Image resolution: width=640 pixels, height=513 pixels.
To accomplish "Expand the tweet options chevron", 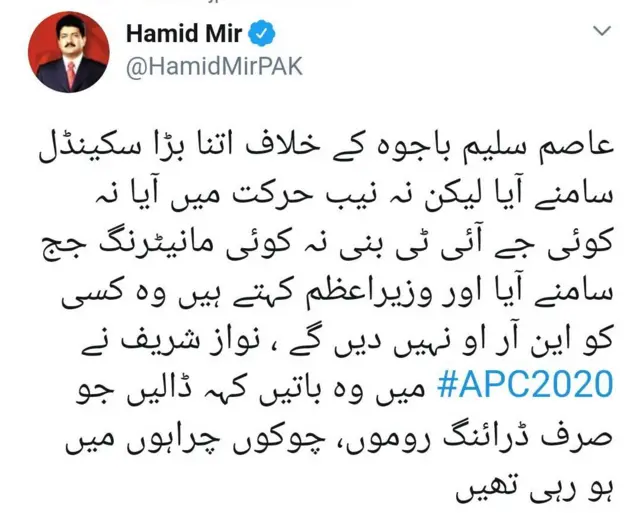I will tap(602, 31).
